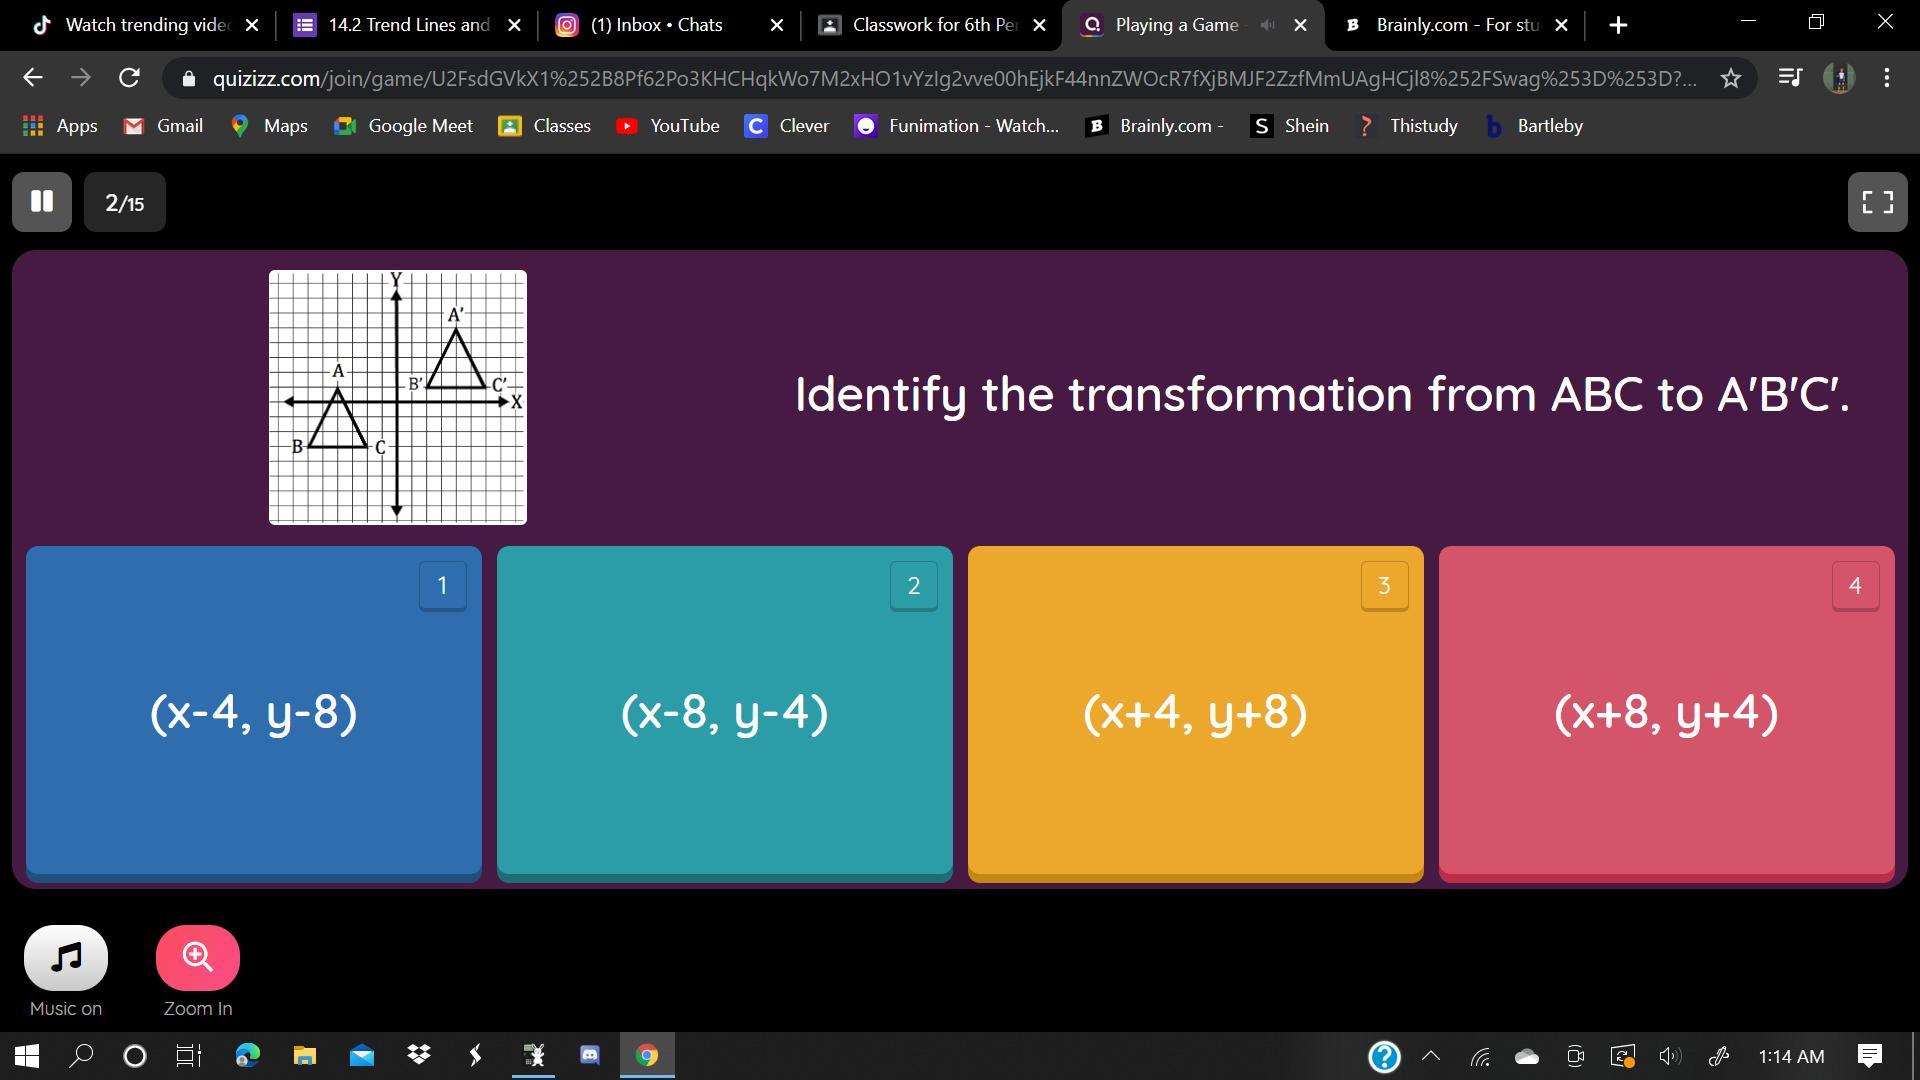Select answer (x-4, y-8)
This screenshot has width=1920, height=1080.
point(253,713)
